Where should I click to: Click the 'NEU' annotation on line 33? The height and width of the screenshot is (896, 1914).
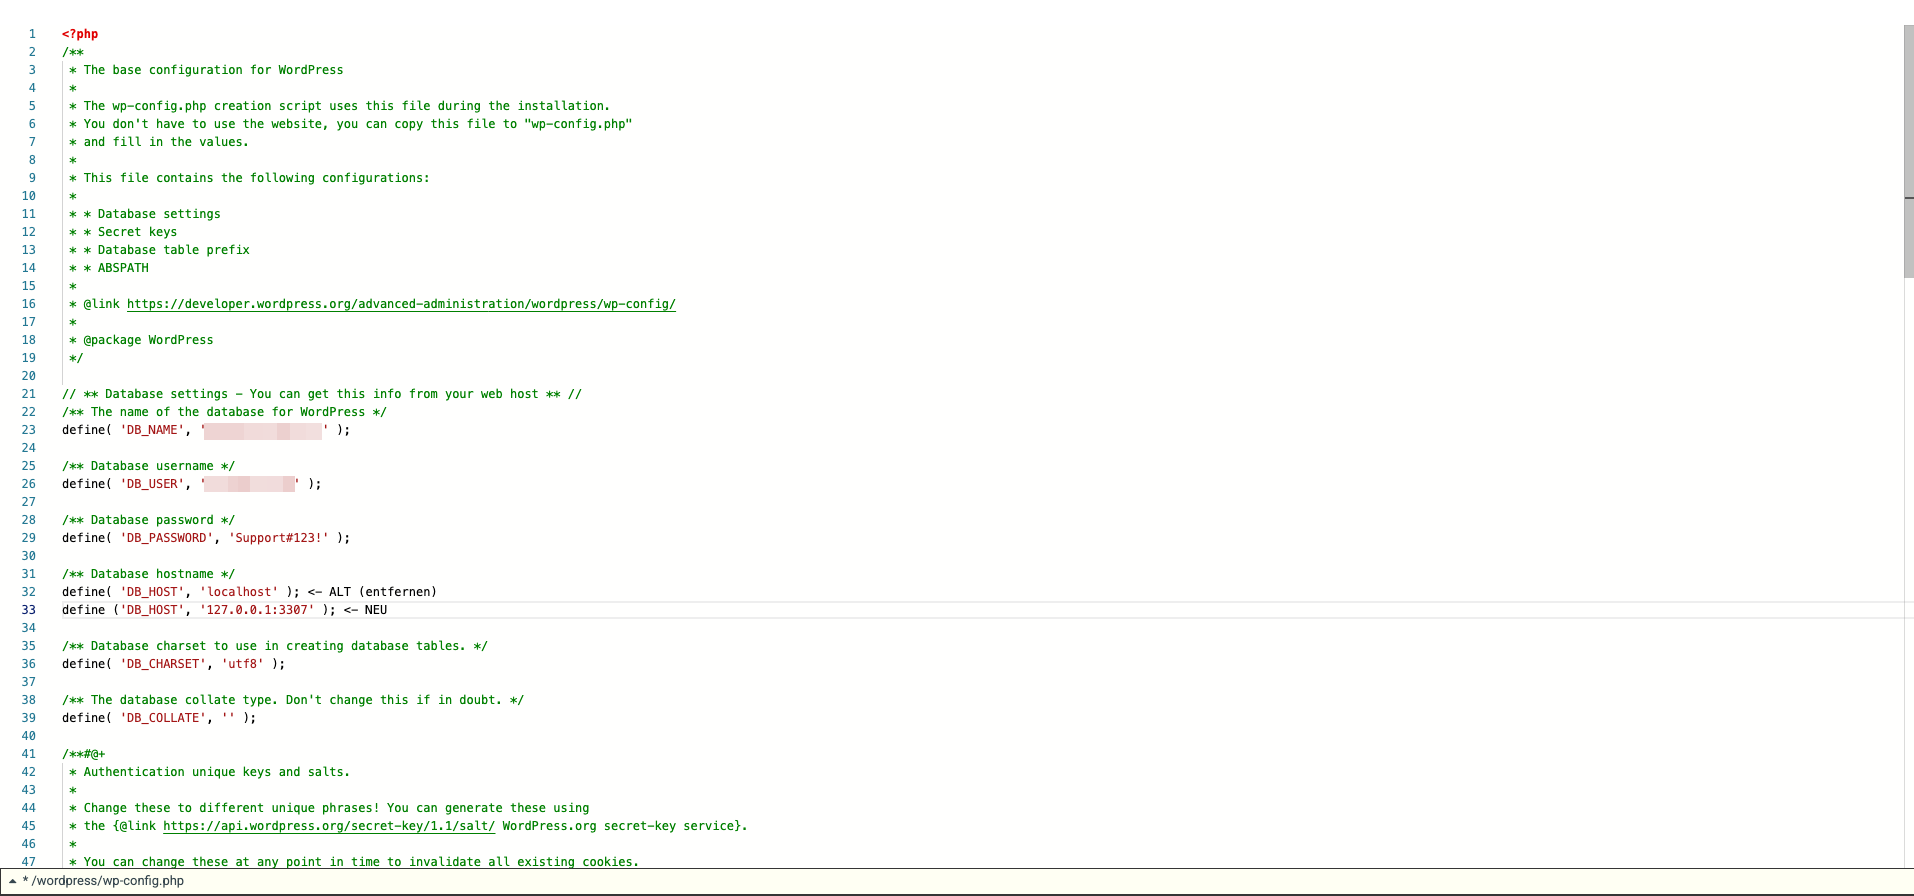375,610
